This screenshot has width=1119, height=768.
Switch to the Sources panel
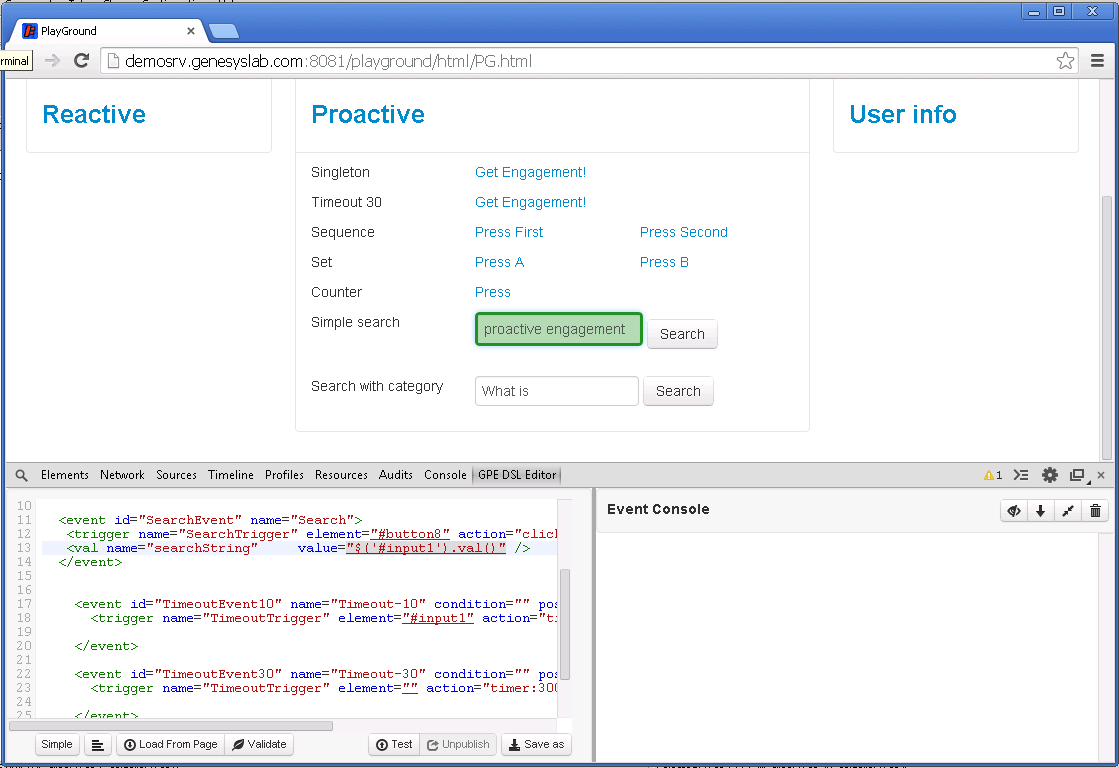point(176,475)
